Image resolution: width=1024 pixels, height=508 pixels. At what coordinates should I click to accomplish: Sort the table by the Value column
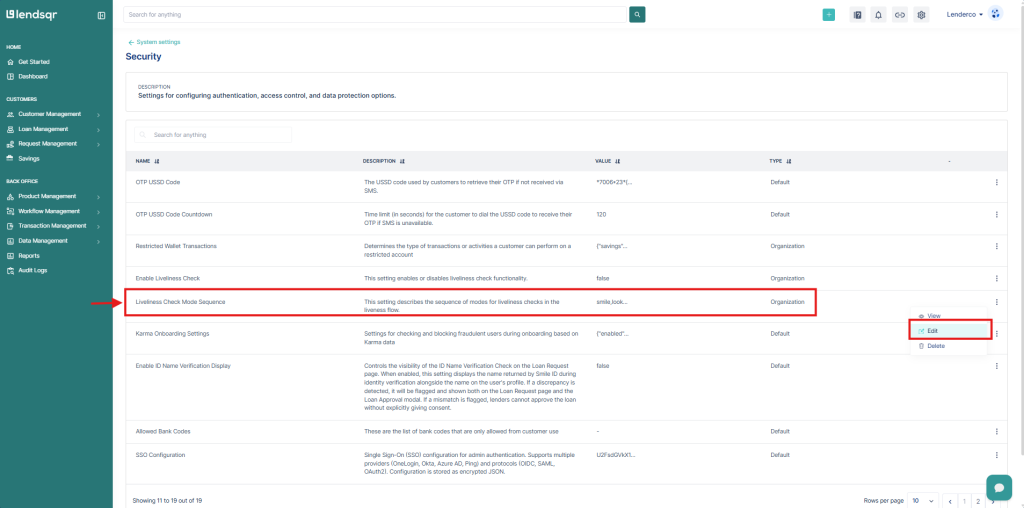(x=618, y=161)
